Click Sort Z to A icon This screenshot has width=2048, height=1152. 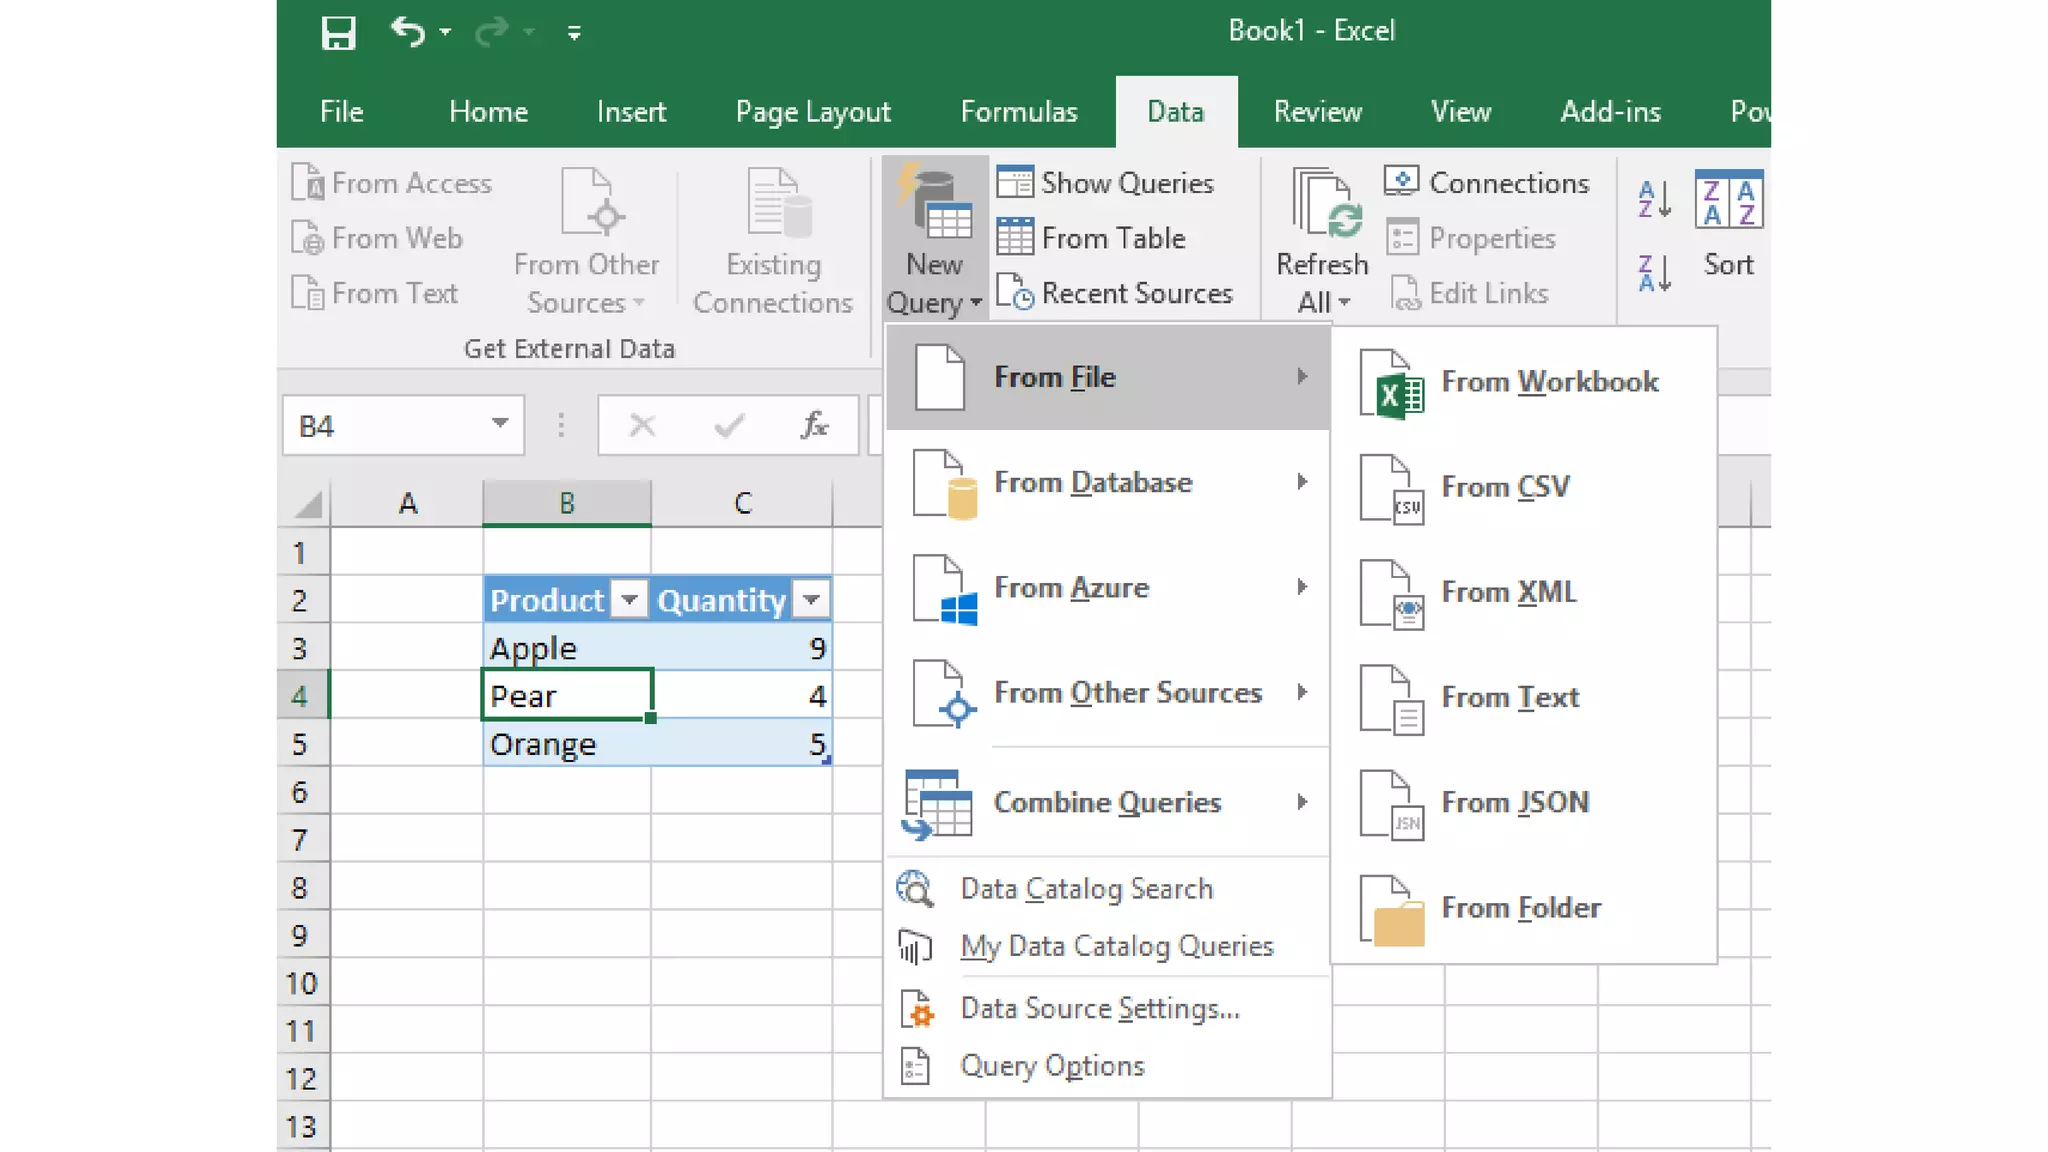click(1654, 272)
